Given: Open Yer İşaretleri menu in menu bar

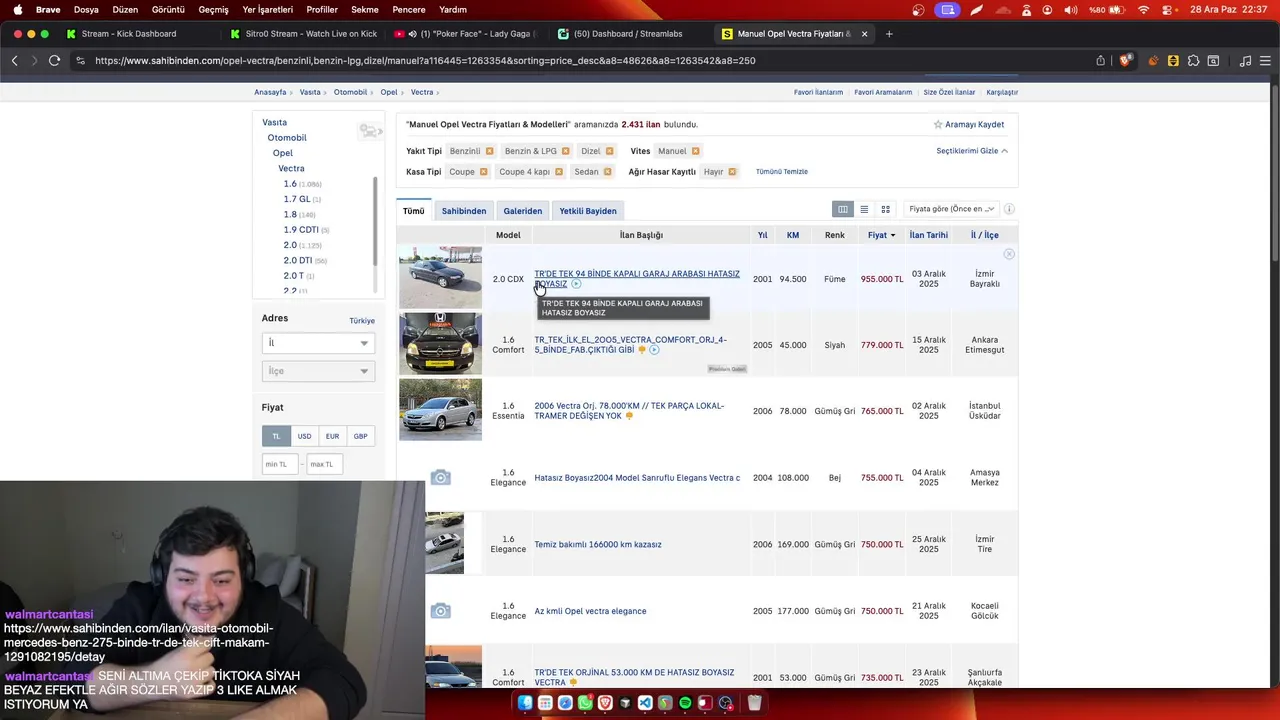Looking at the screenshot, I should [x=268, y=9].
